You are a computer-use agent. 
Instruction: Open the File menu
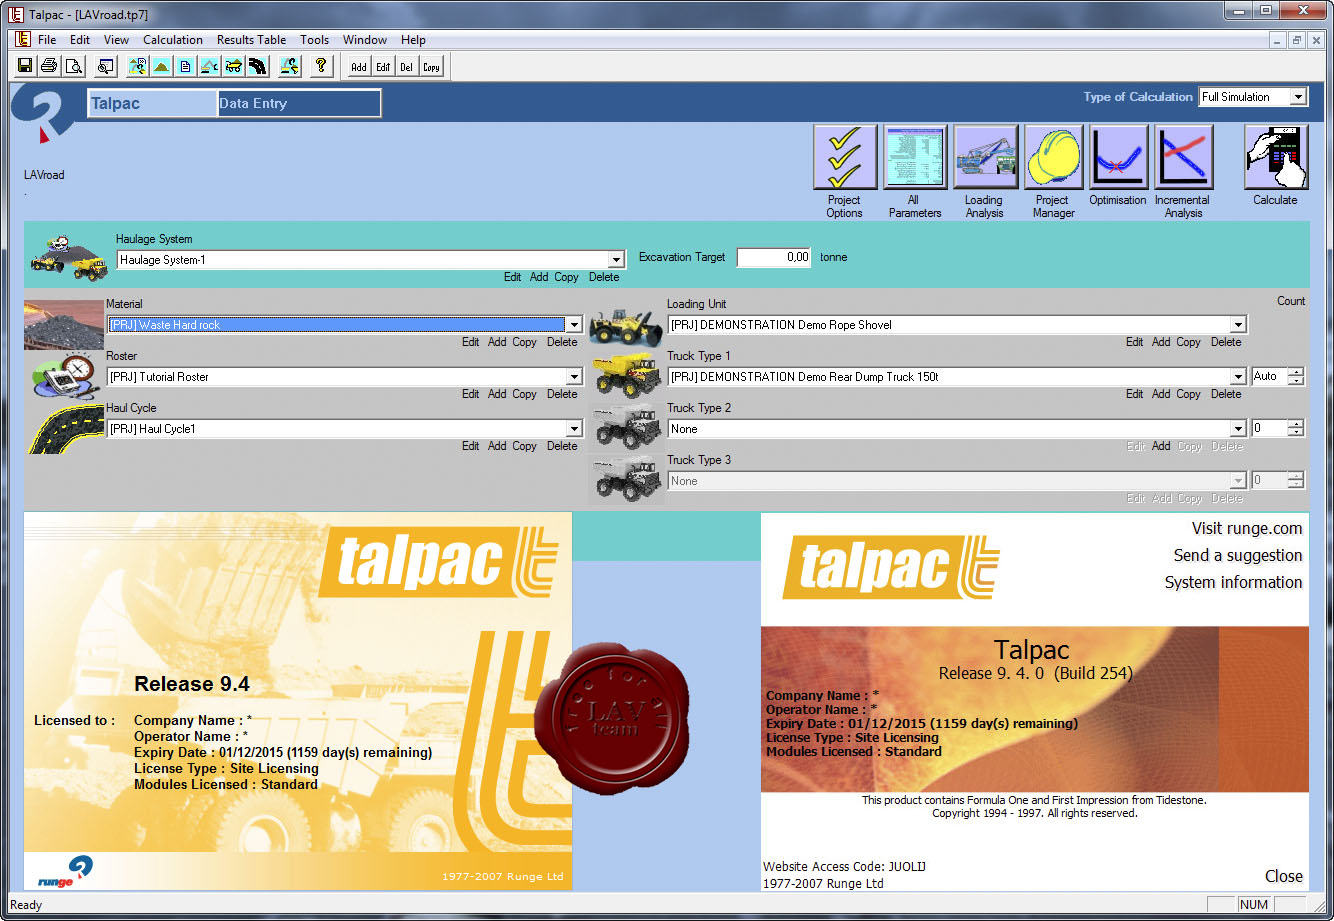coord(47,40)
